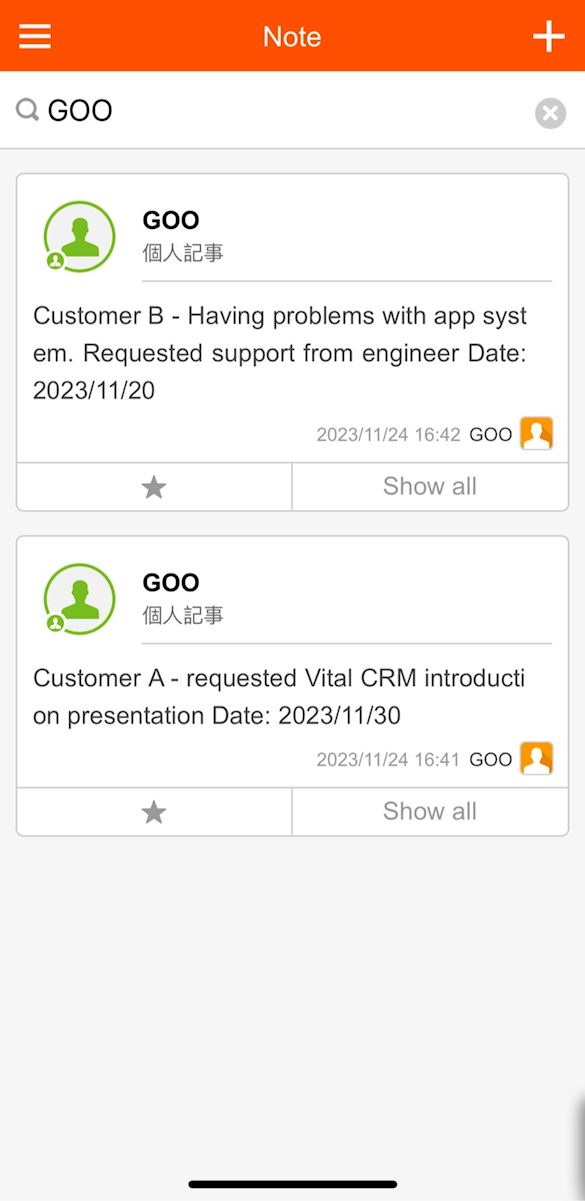
Task: Tap the Note title in header
Action: coord(292,37)
